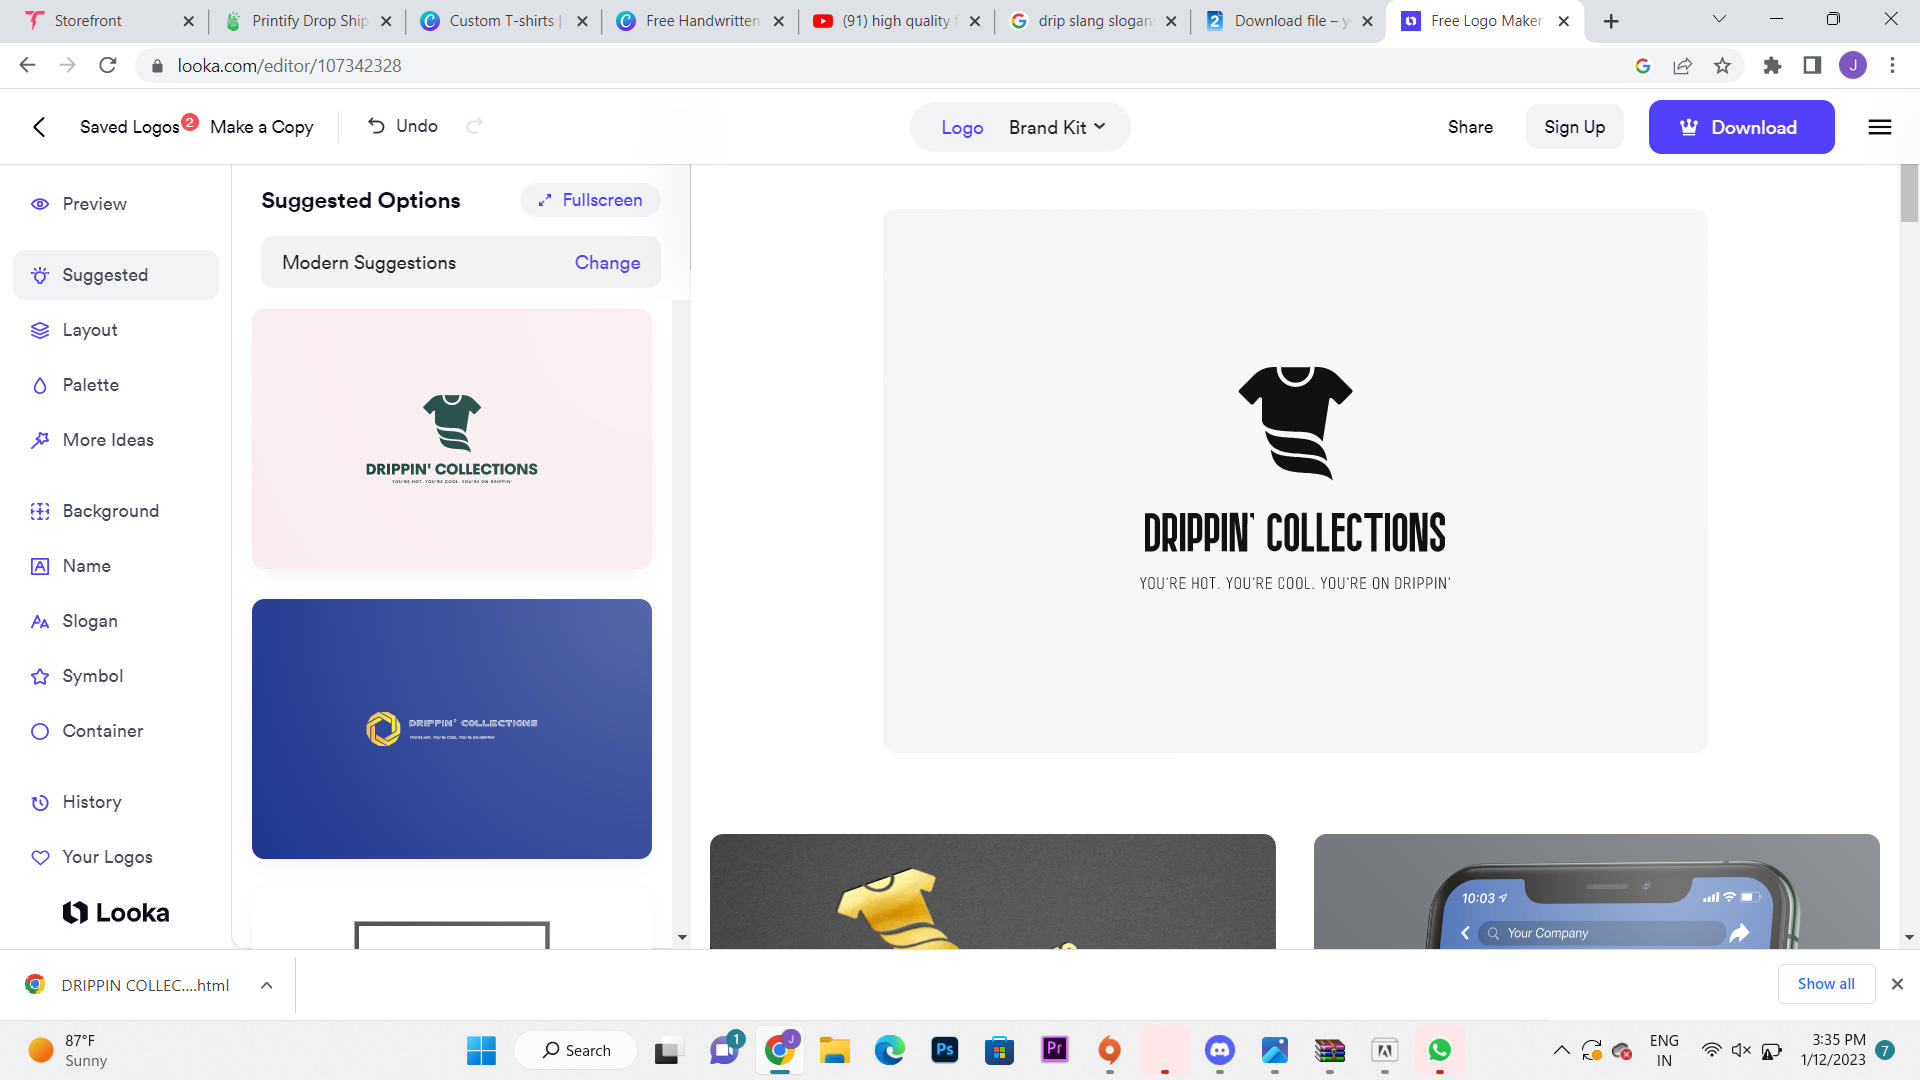Click the browser share page icon

1682,66
